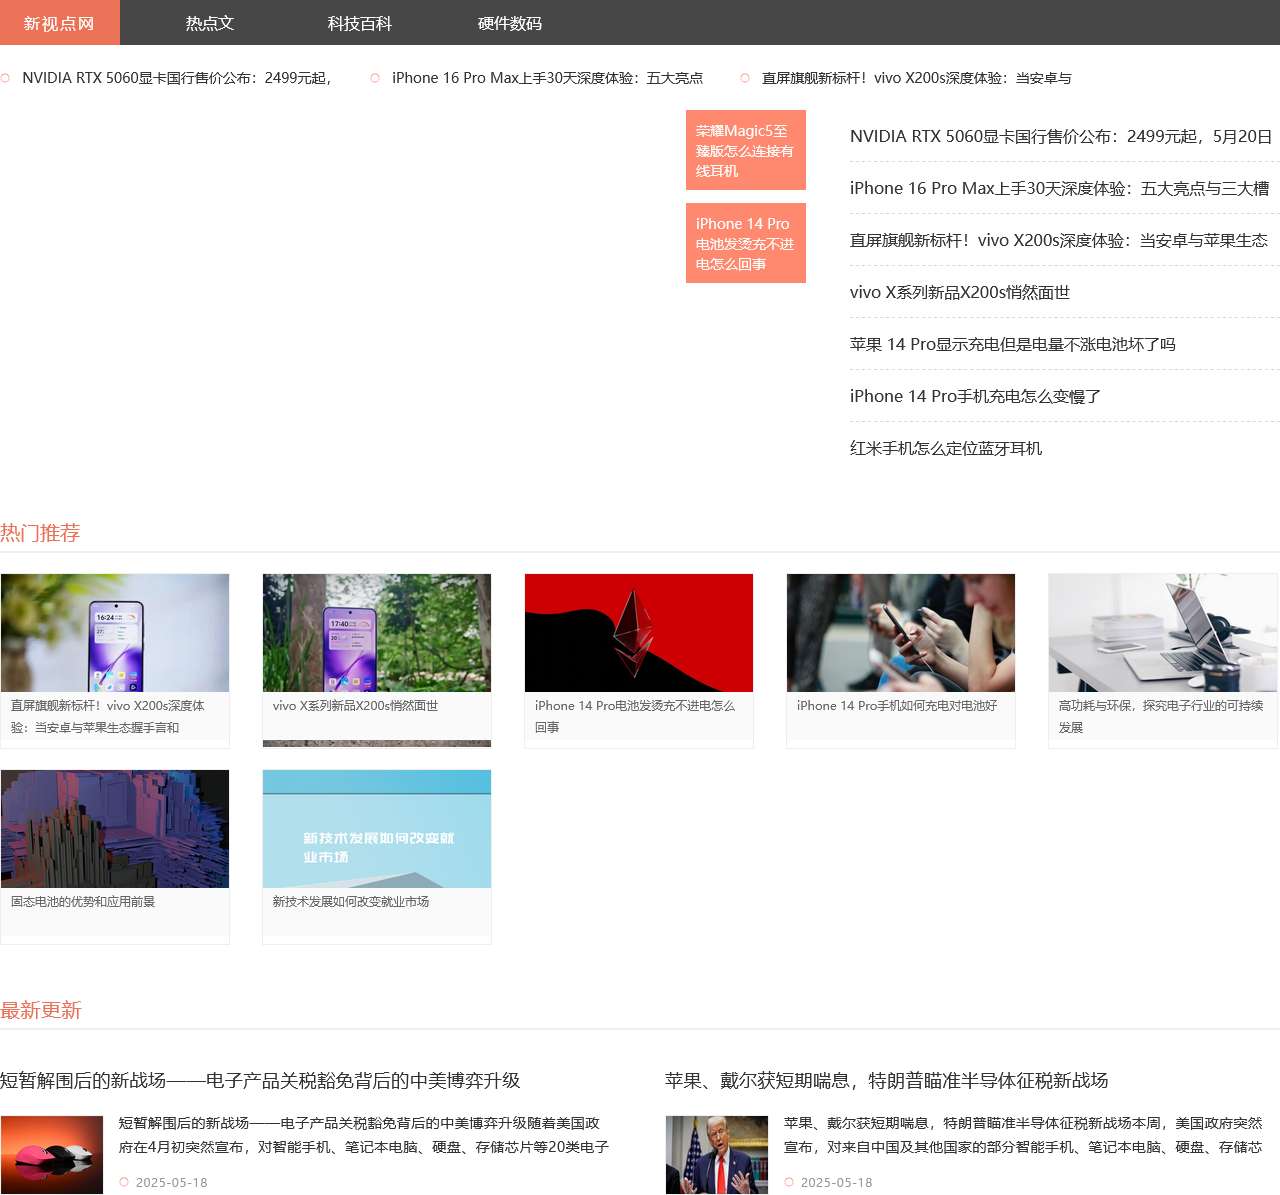1280x1195 pixels.
Task: Open article 苹果 14 Pro显示充电但是电量不涨
Action: pyautogui.click(x=1013, y=344)
